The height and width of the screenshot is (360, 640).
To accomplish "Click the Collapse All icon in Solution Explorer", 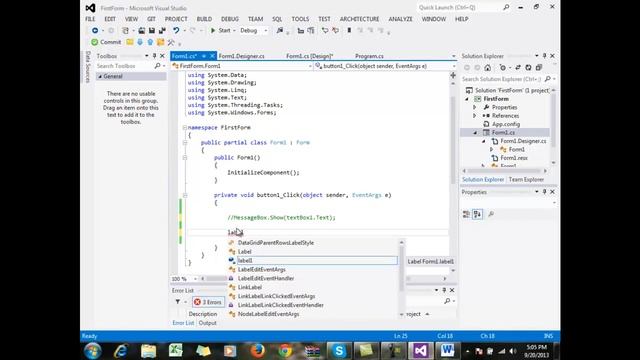I will tap(538, 68).
